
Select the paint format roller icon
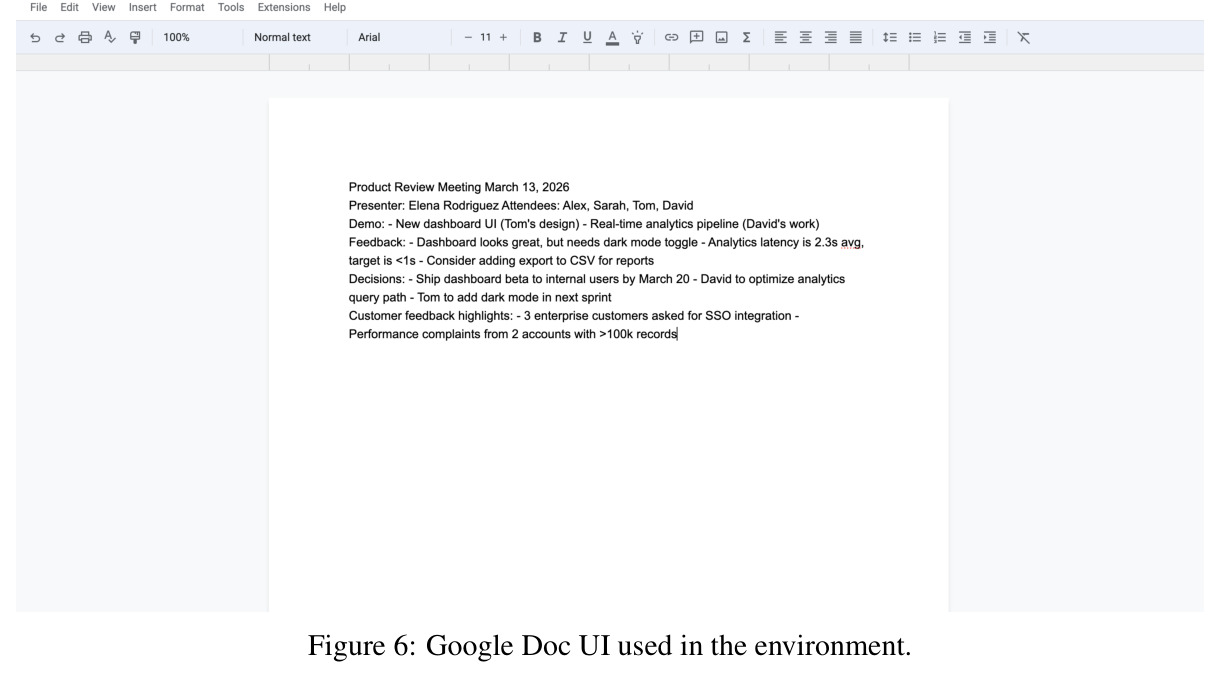[x=134, y=37]
